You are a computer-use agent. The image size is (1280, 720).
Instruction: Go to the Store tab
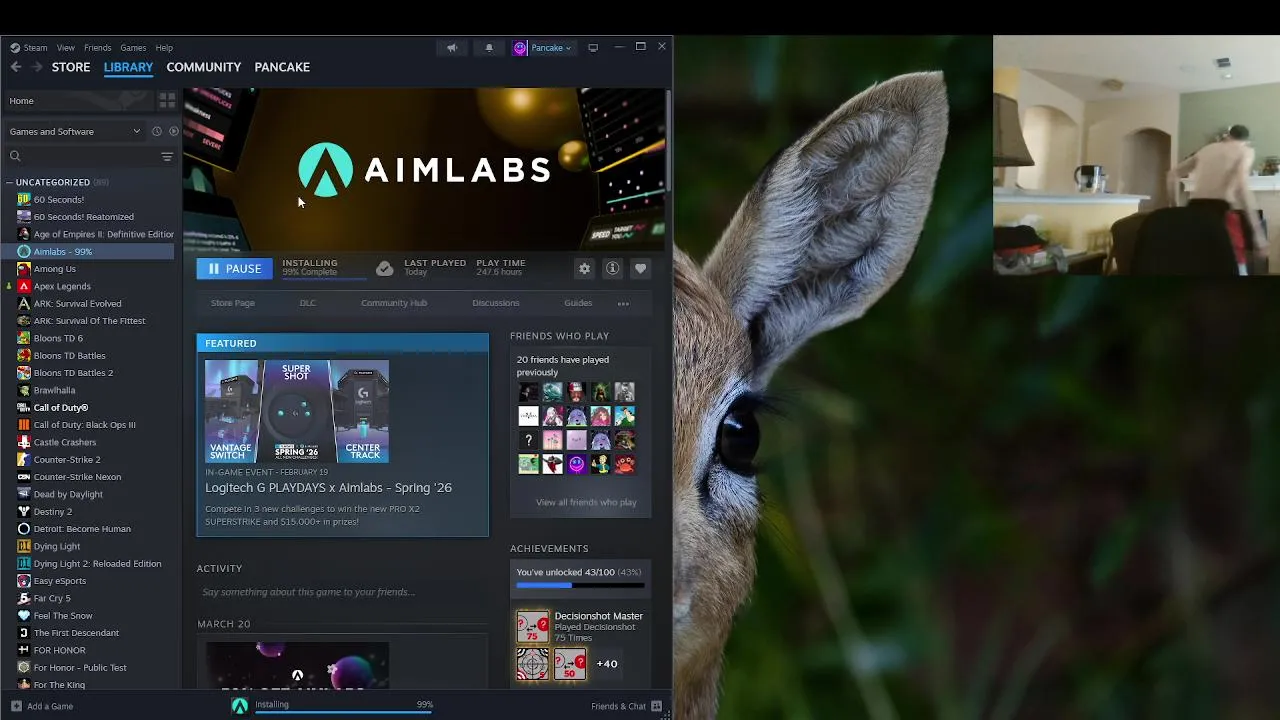click(71, 67)
